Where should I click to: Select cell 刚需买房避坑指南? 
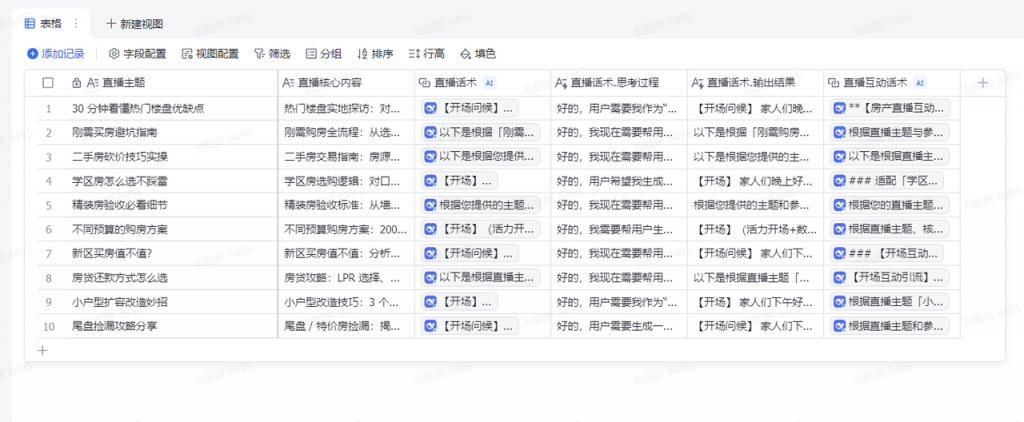pyautogui.click(x=173, y=133)
